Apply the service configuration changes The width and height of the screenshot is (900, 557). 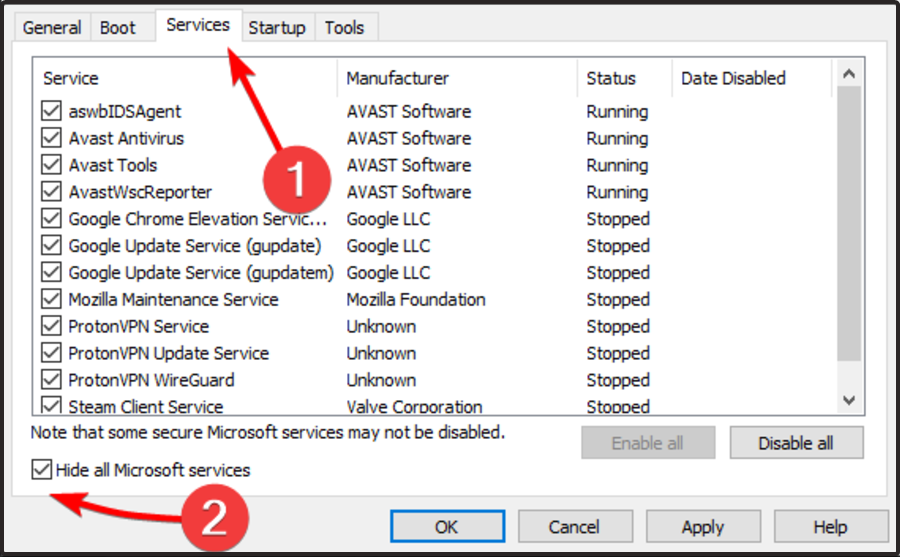(702, 527)
